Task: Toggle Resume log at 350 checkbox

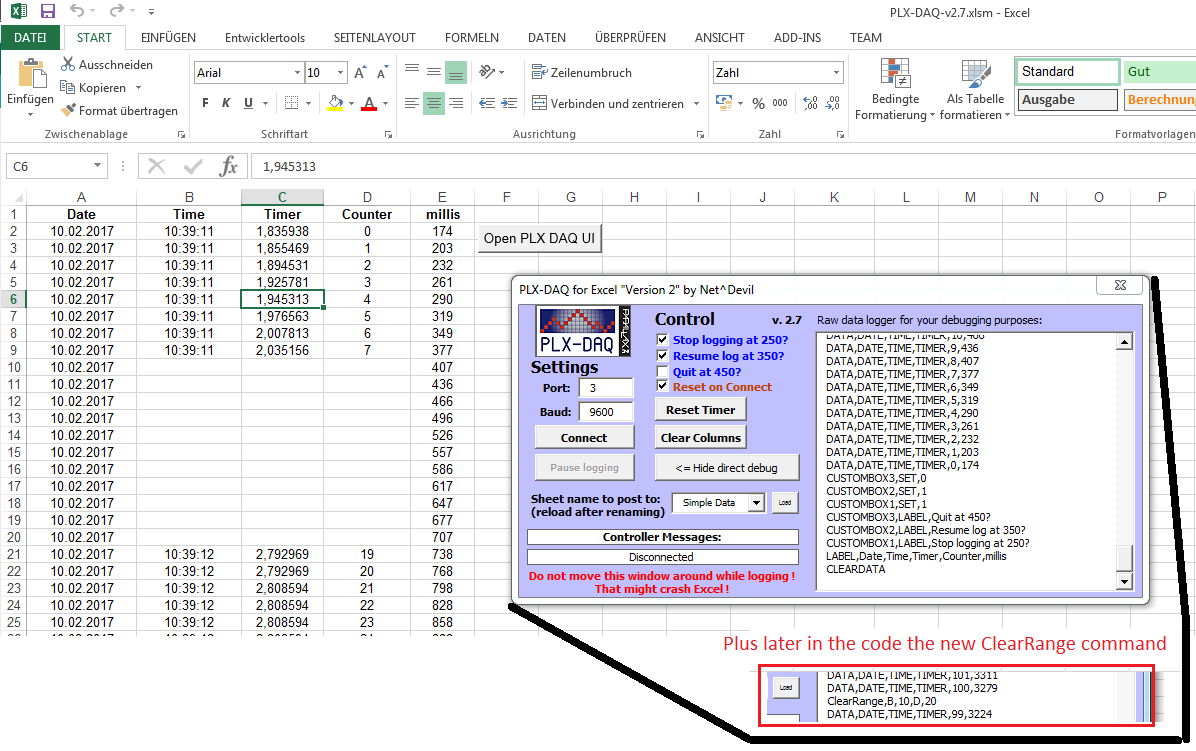Action: (662, 355)
